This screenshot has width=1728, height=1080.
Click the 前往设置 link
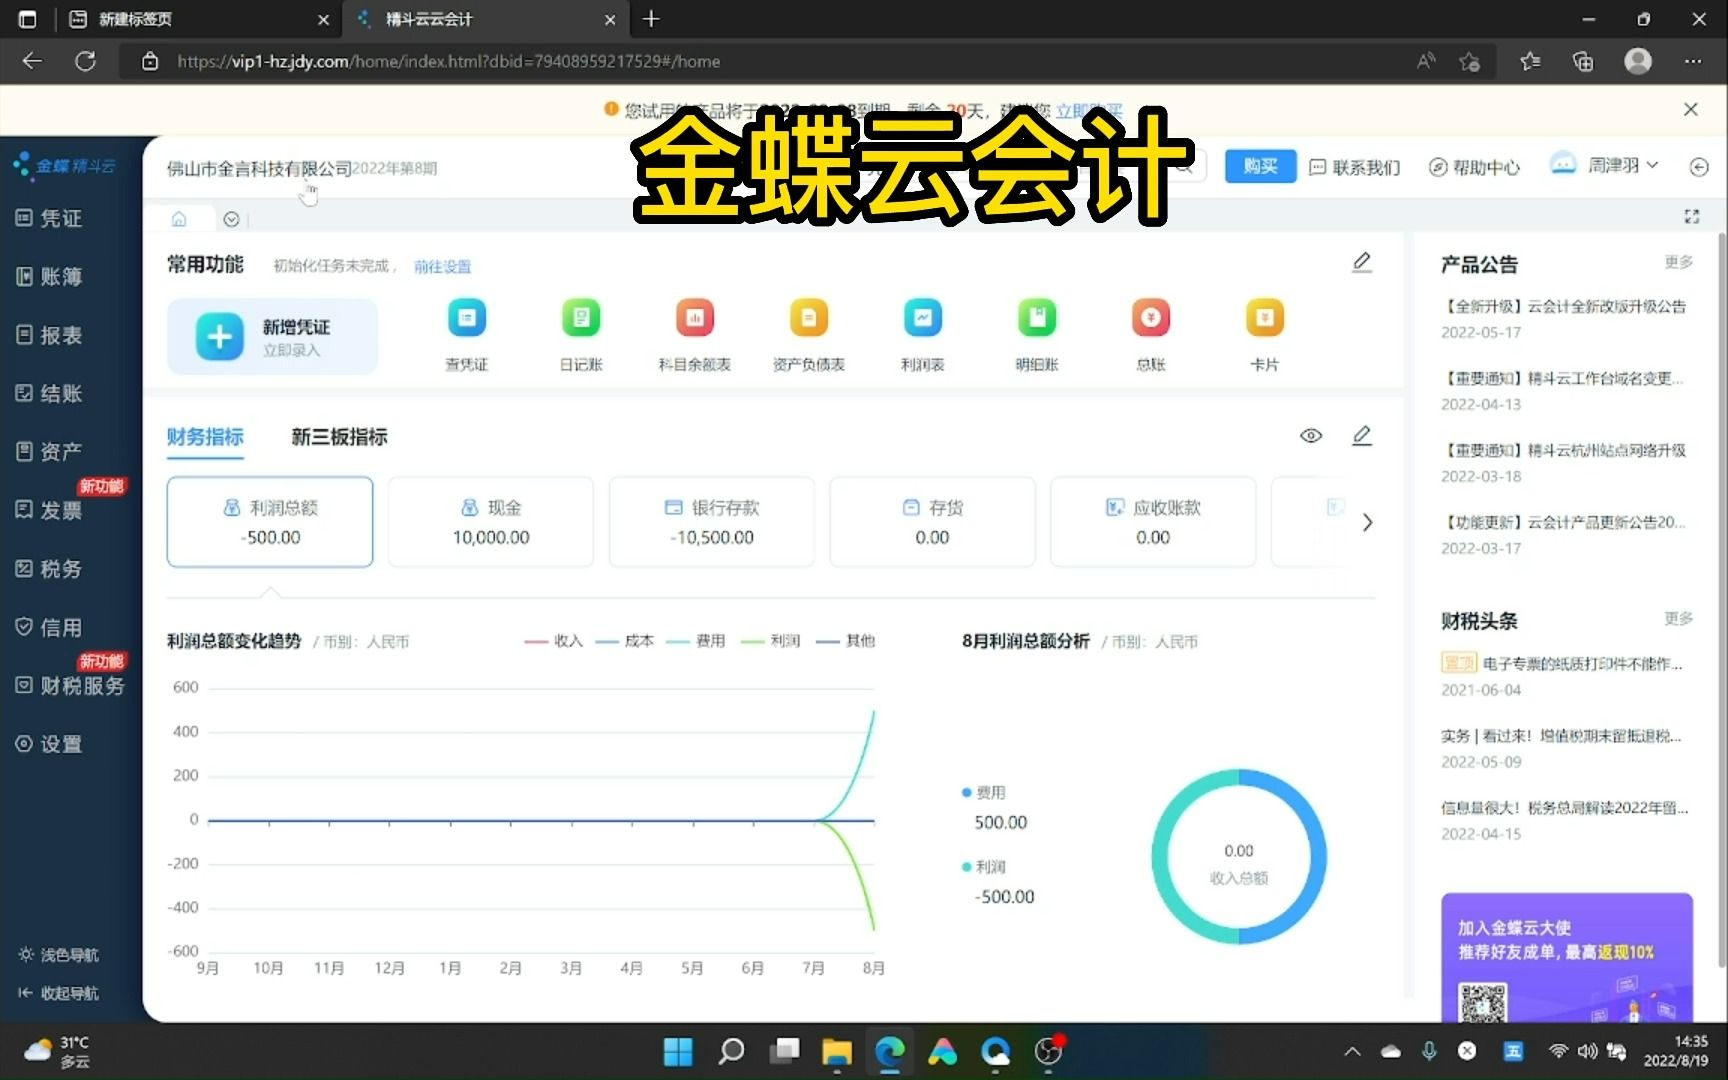[442, 266]
